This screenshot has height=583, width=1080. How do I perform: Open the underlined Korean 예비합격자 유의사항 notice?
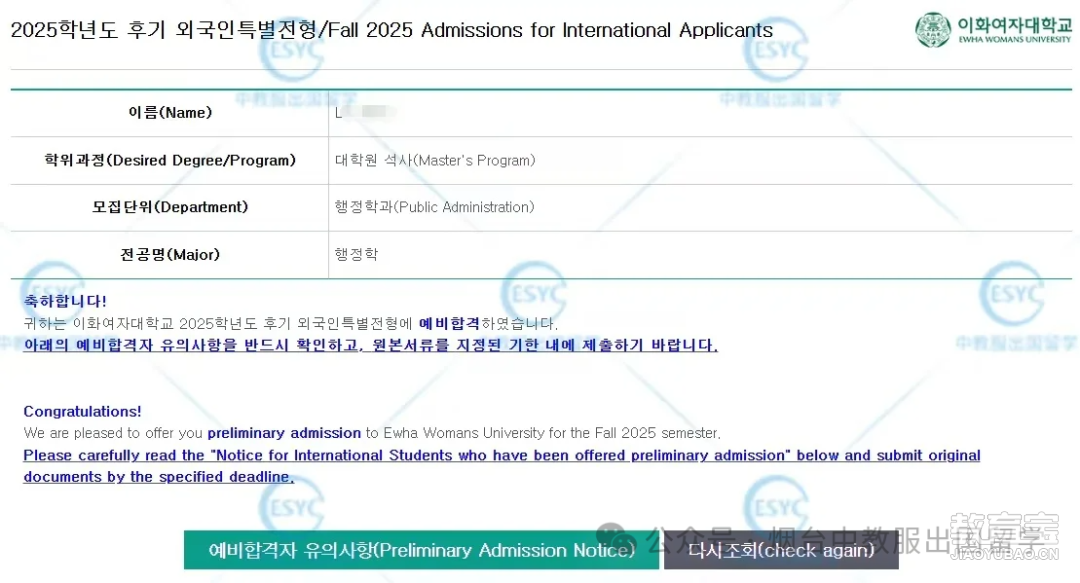point(371,345)
